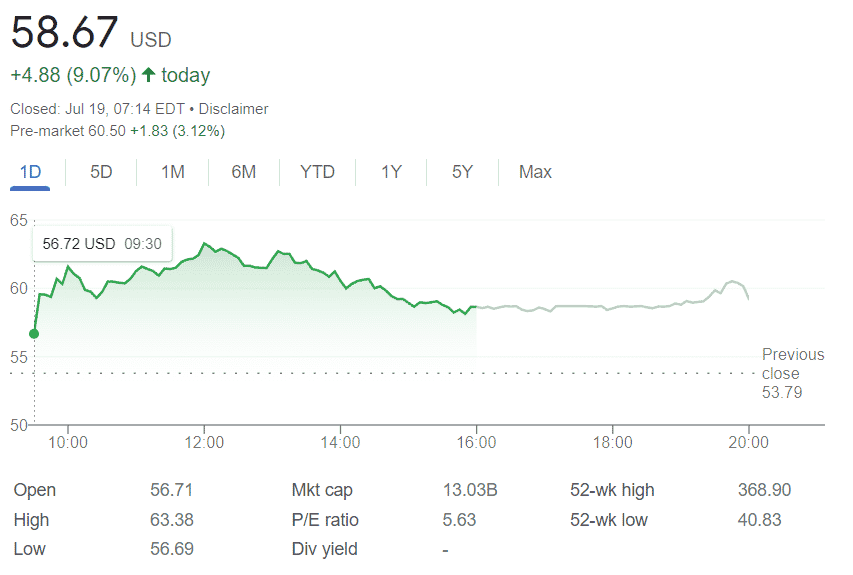Image resolution: width=853 pixels, height=575 pixels.
Task: Click the P/E ratio value 5.63
Action: 459,520
